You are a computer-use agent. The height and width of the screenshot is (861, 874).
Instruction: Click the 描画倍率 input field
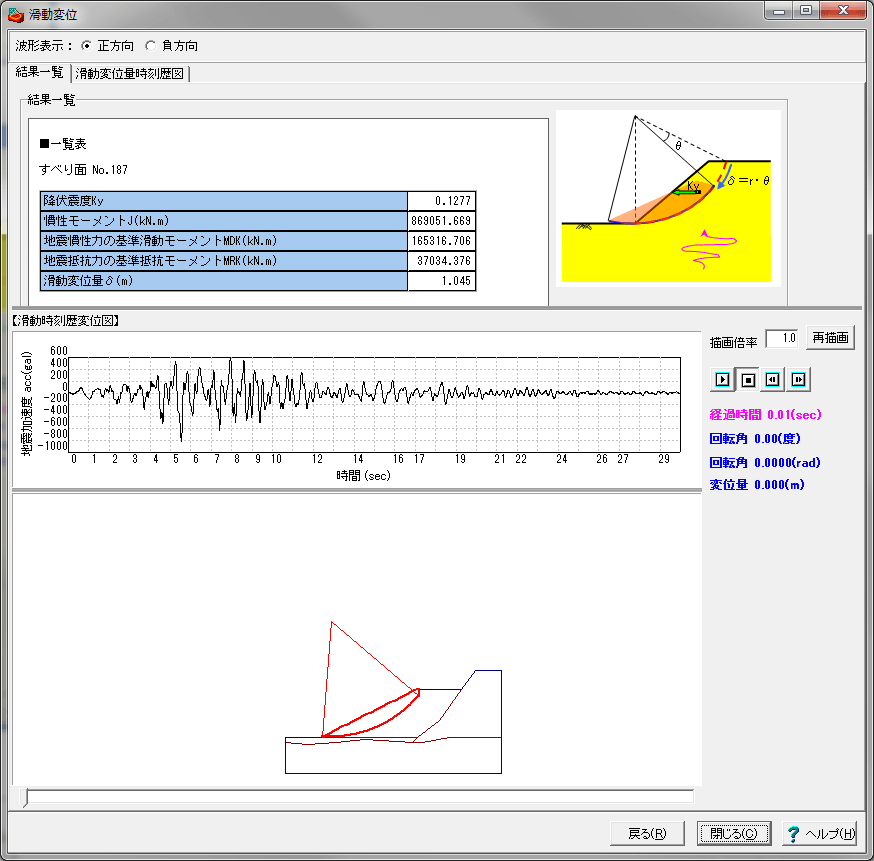(781, 338)
